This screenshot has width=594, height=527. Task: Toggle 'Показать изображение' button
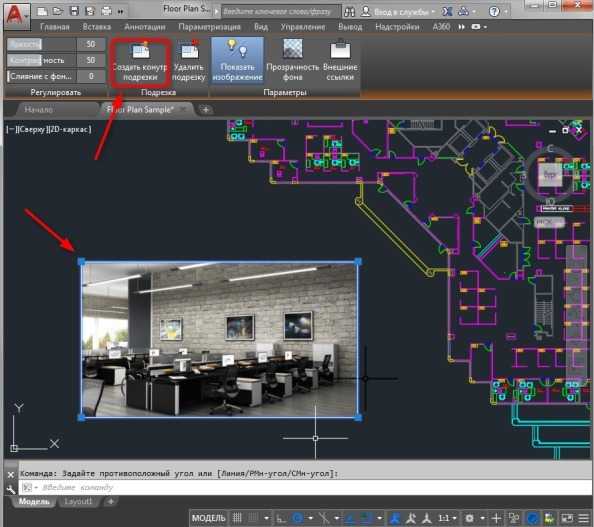click(x=237, y=60)
